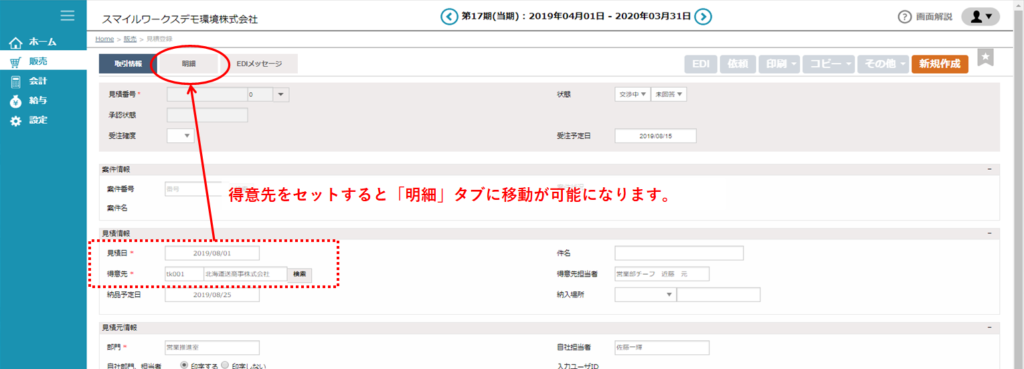
Task: Click the company name スマイルワークスデモ環境株式会社
Action: 180,19
